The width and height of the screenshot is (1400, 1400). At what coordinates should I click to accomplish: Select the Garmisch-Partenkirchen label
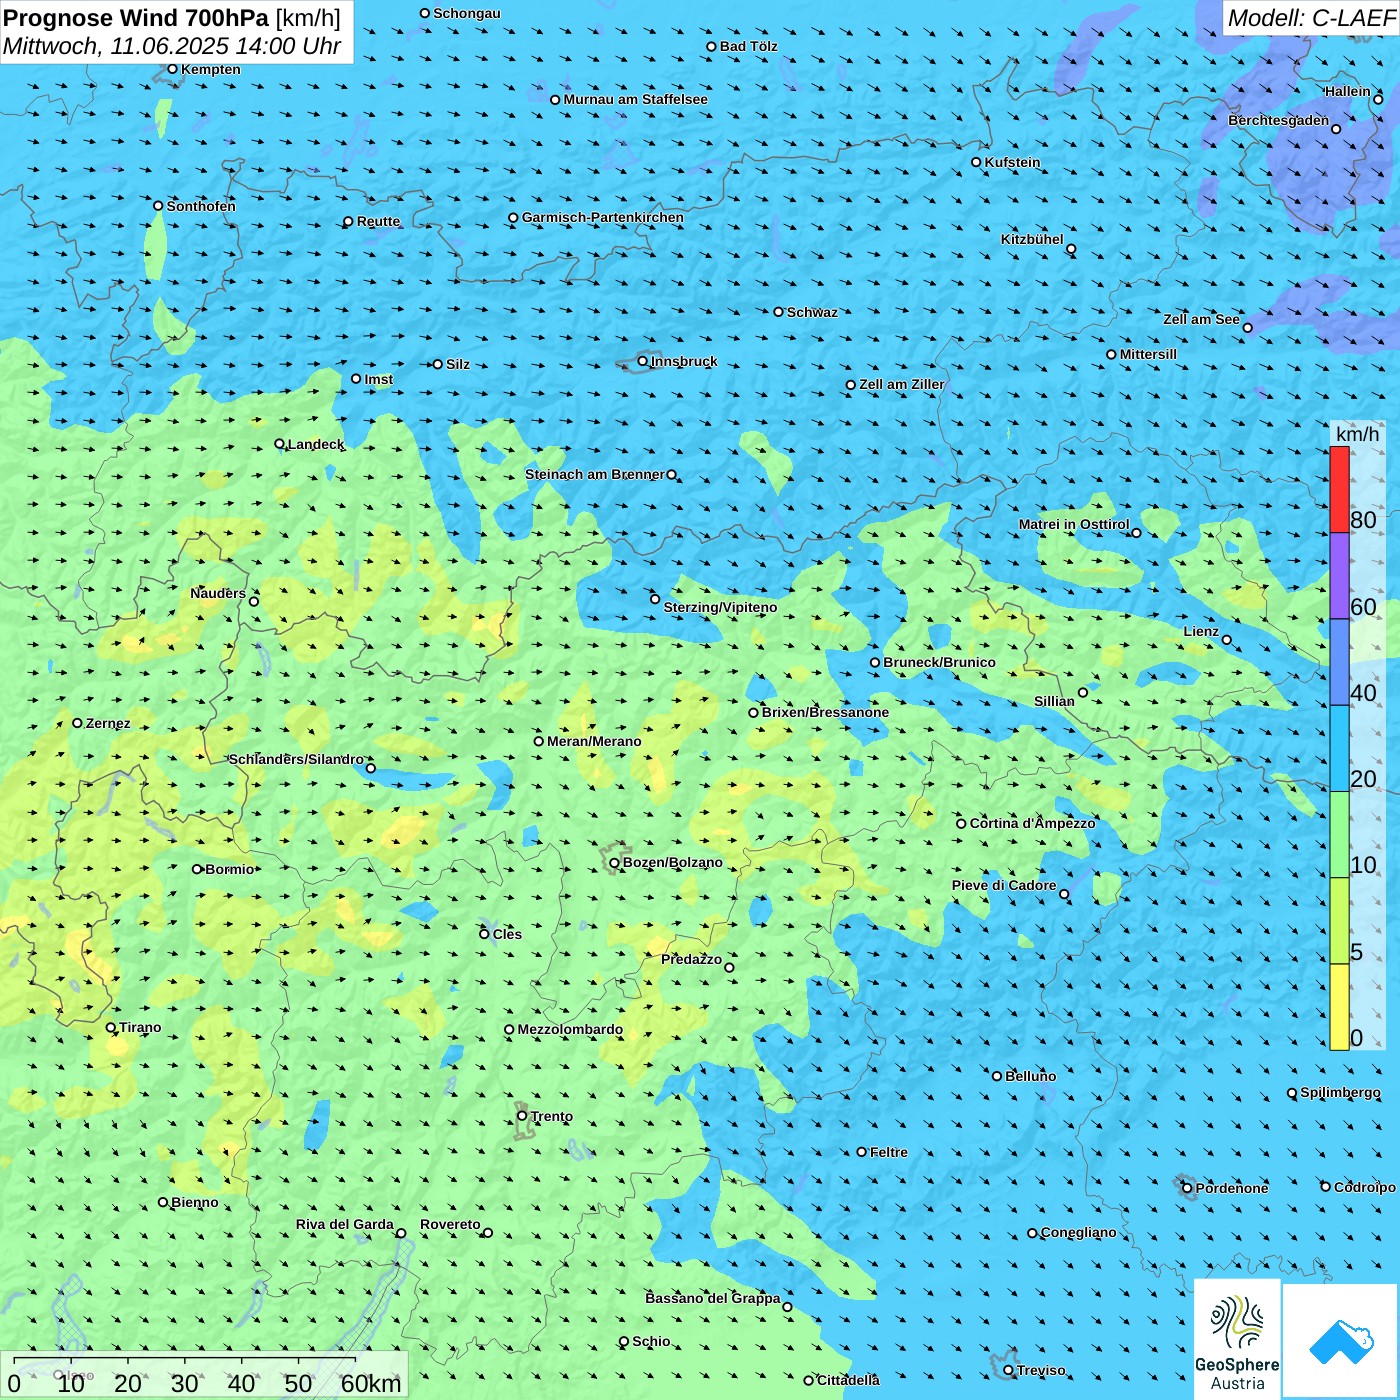603,217
